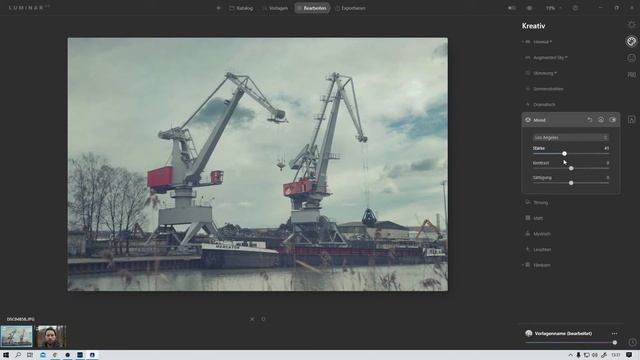
Task: Hide the Mood effect with eye icon
Action: click(528, 120)
